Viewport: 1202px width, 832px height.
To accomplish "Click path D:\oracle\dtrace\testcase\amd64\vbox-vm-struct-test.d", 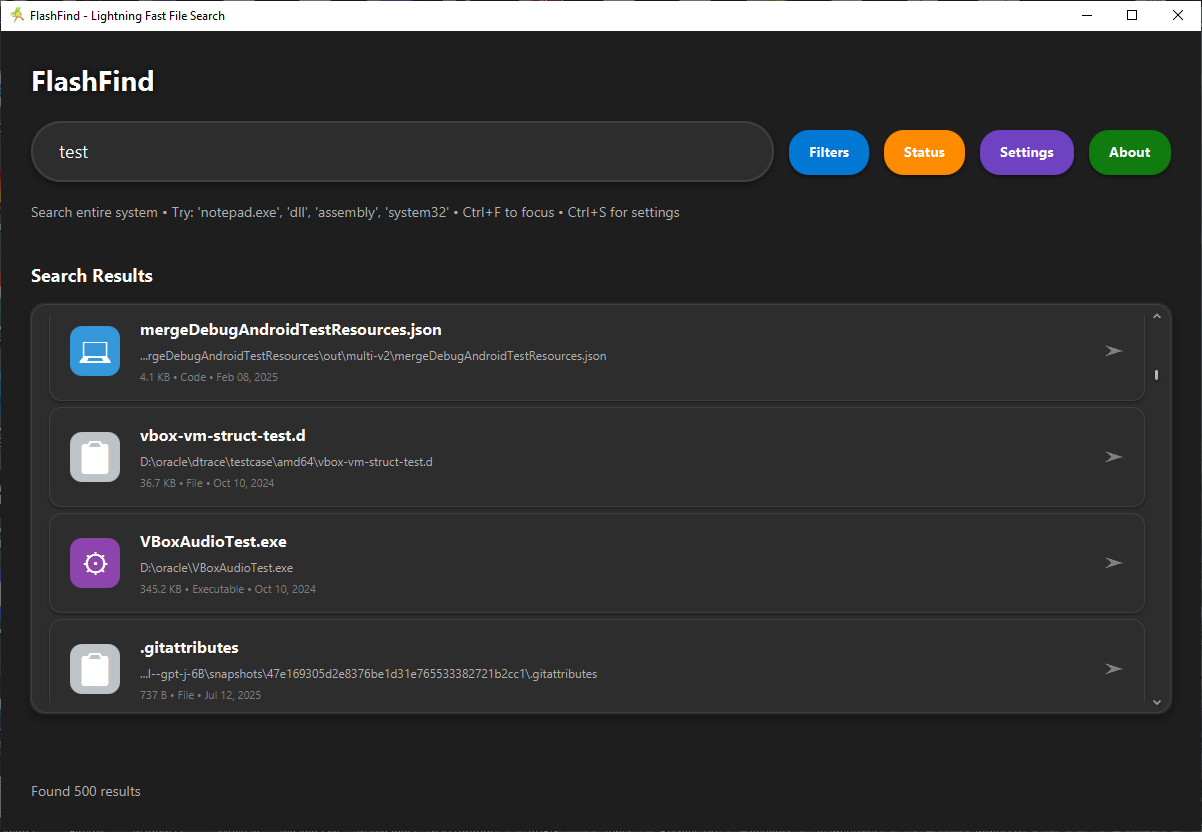I will (286, 462).
